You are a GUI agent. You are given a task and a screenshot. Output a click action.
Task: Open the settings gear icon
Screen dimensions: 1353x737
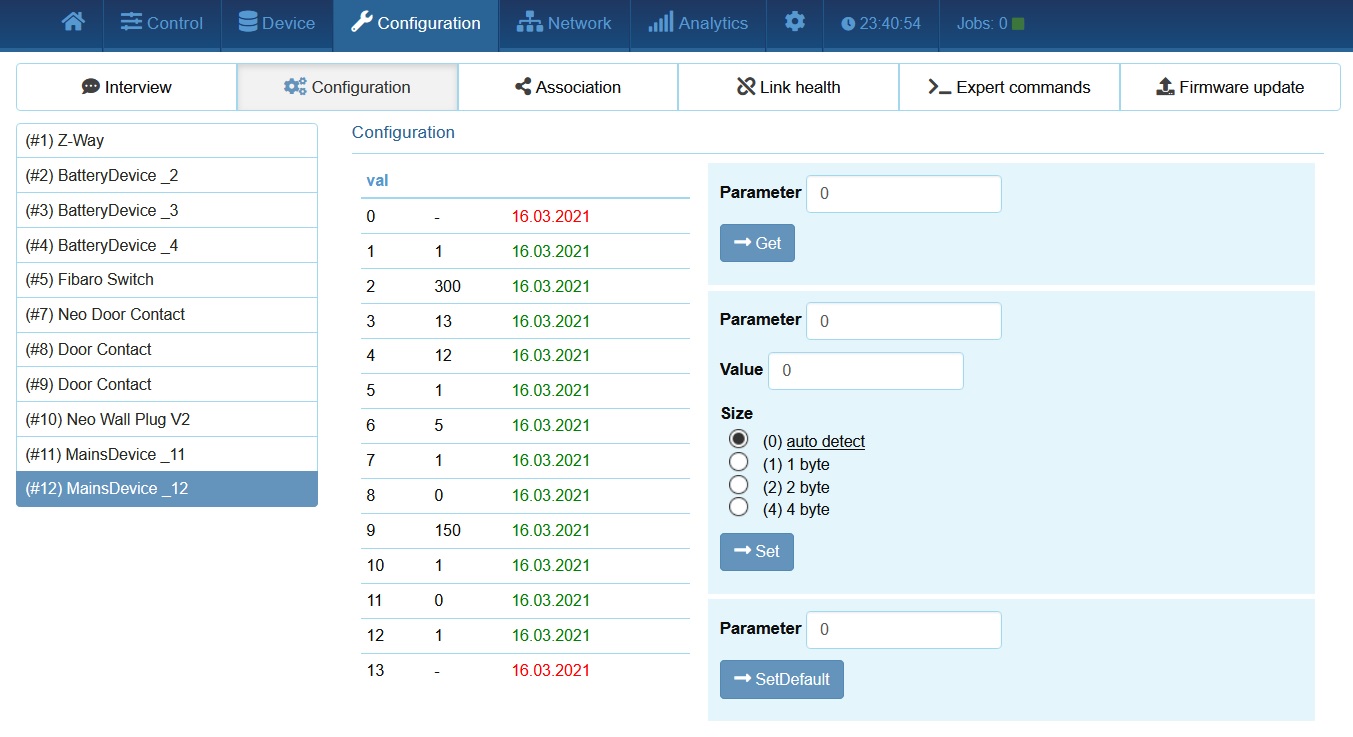794,22
